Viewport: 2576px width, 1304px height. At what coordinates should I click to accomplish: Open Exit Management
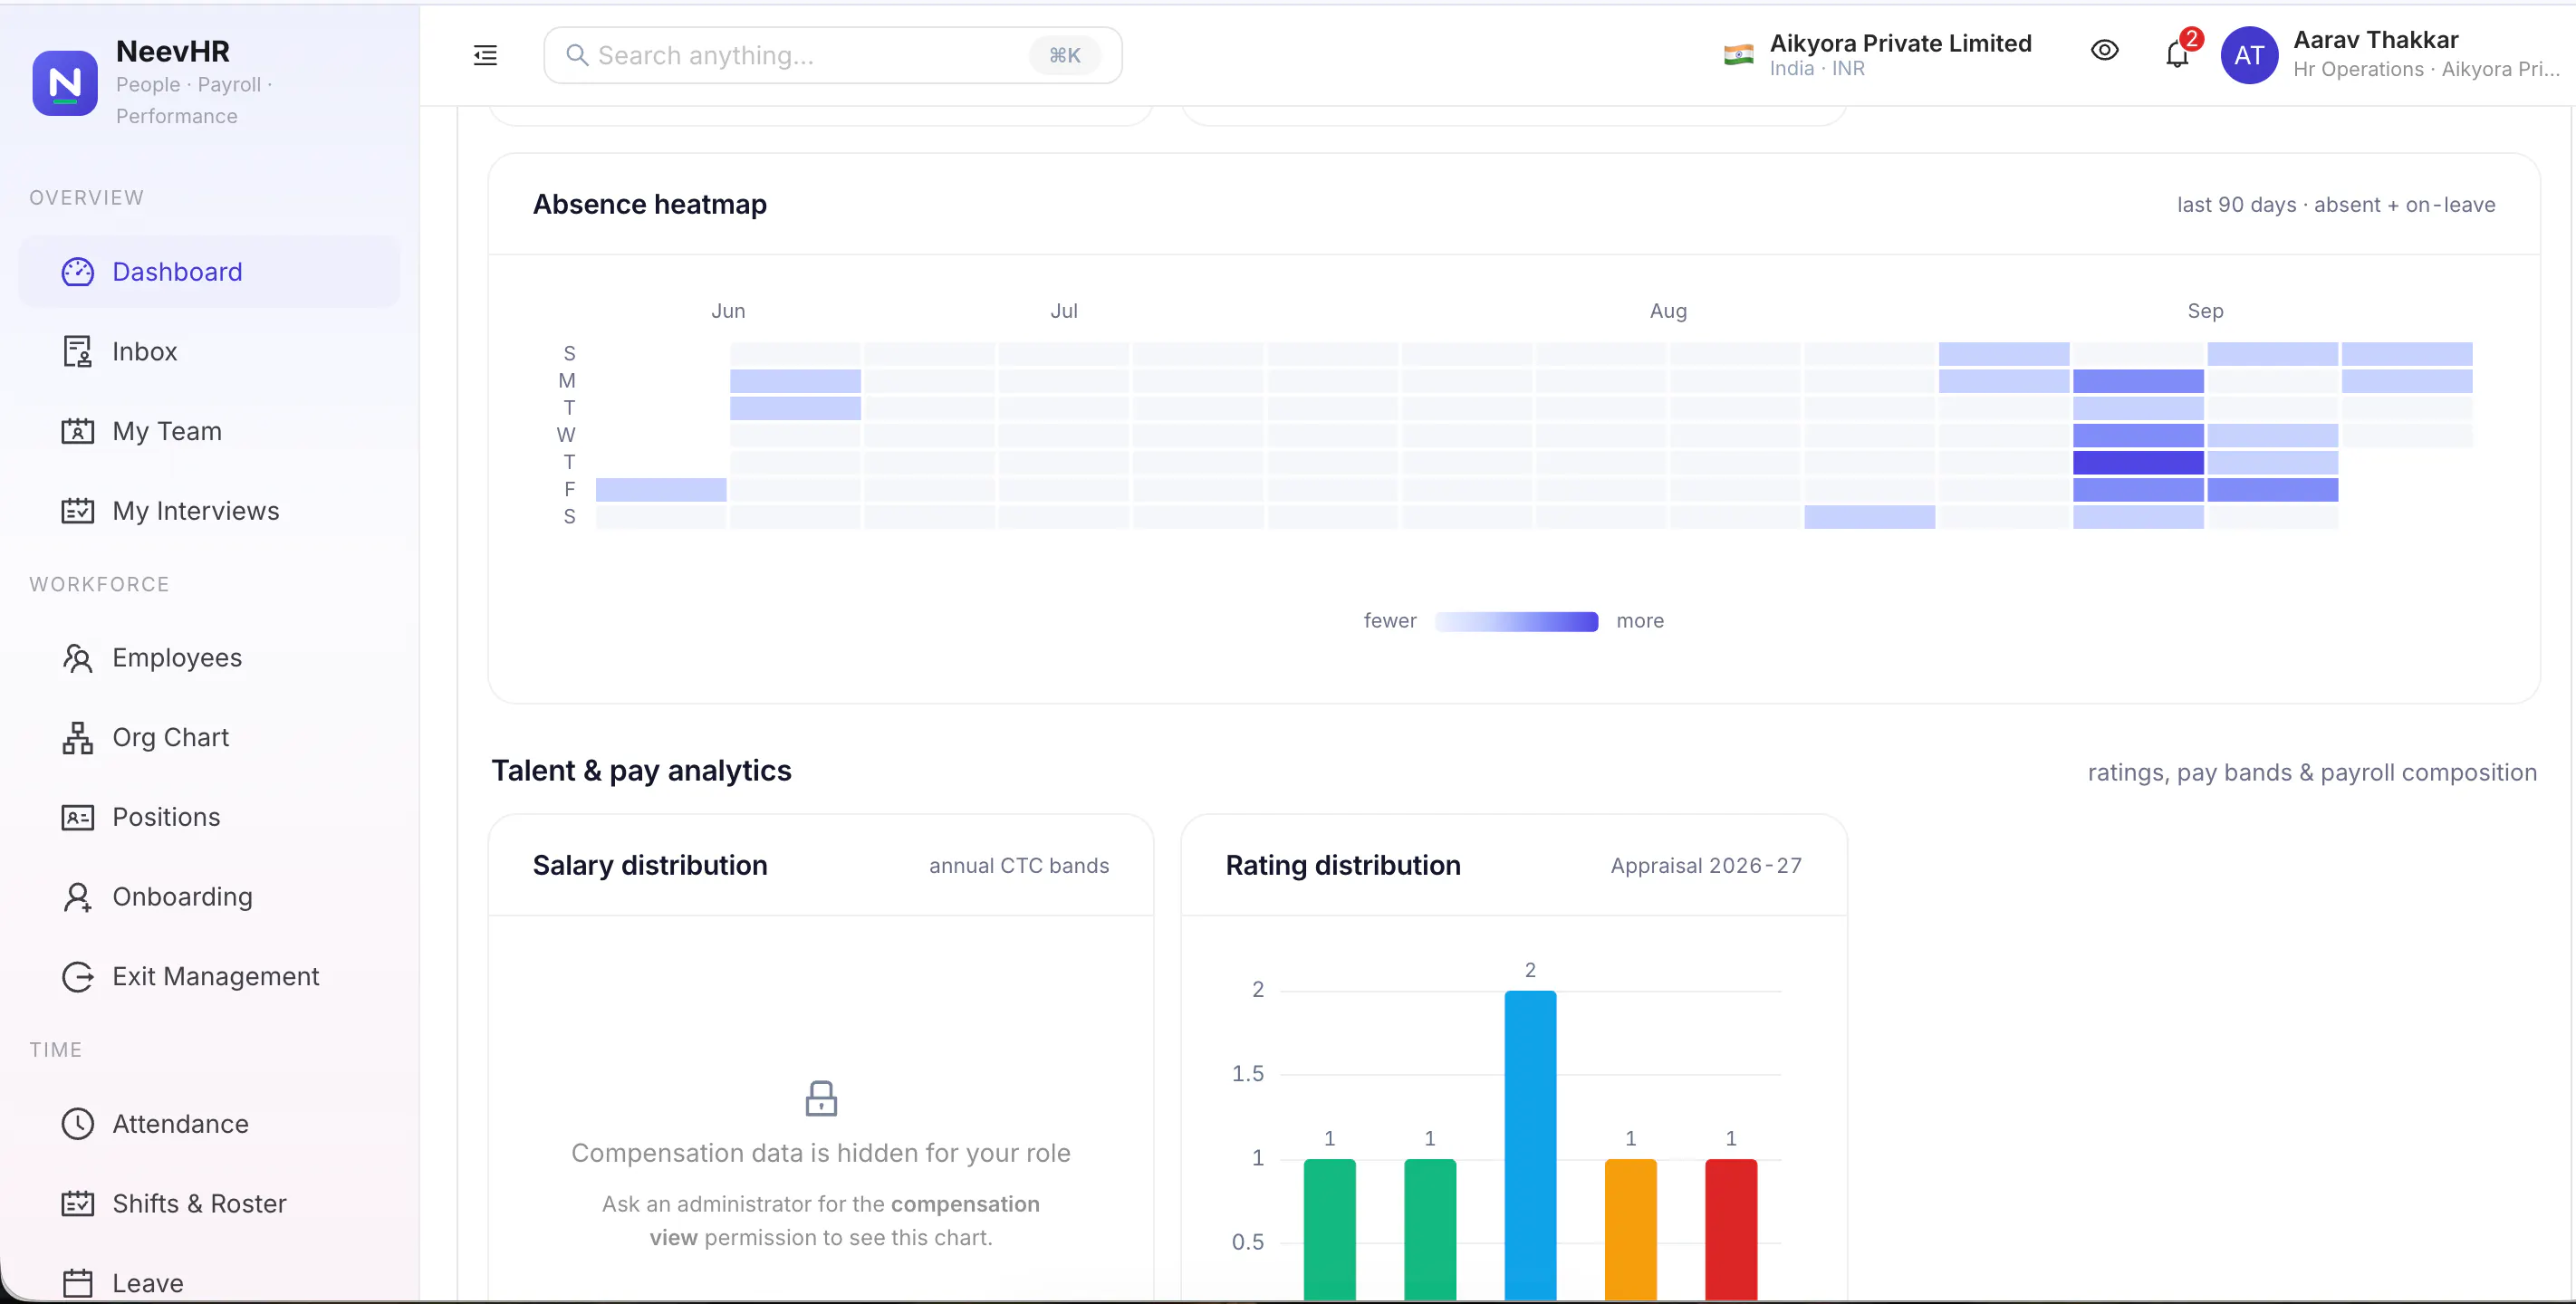210,977
